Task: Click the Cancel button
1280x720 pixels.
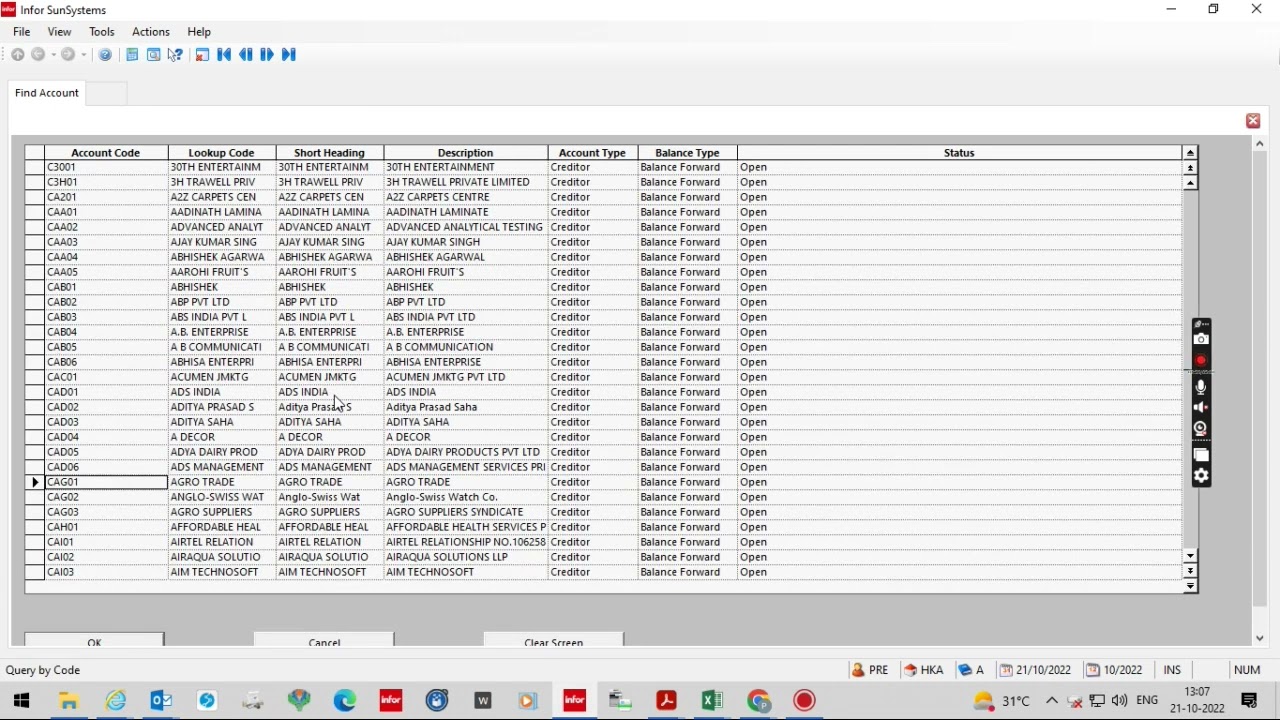Action: pyautogui.click(x=324, y=640)
